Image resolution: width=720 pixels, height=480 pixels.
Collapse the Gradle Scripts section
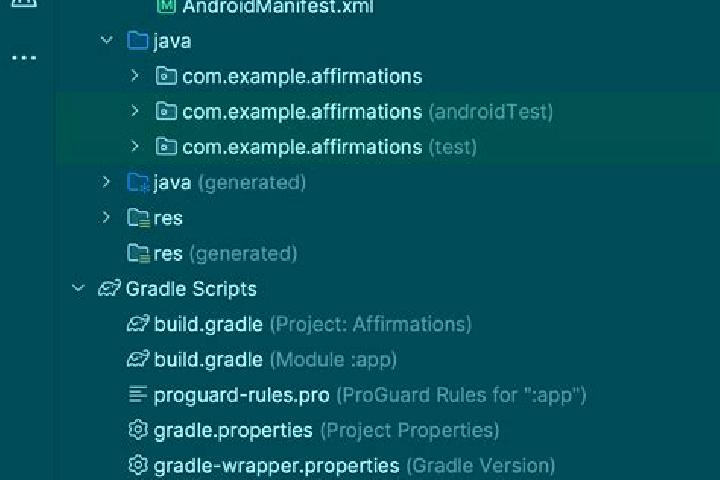(x=79, y=288)
